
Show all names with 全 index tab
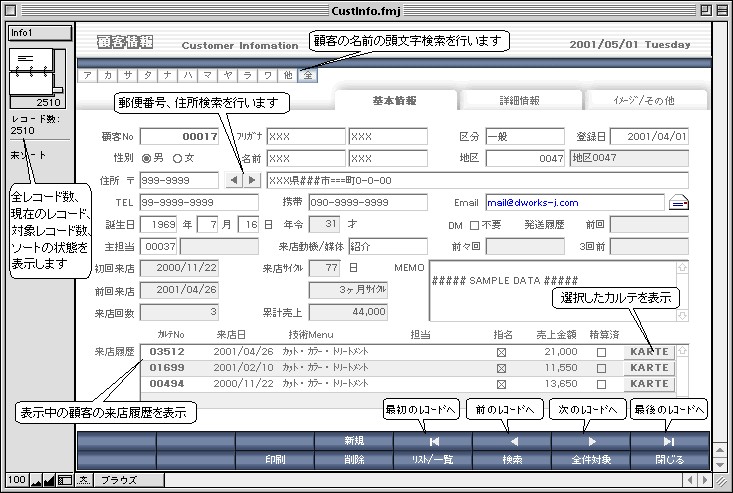[x=308, y=75]
